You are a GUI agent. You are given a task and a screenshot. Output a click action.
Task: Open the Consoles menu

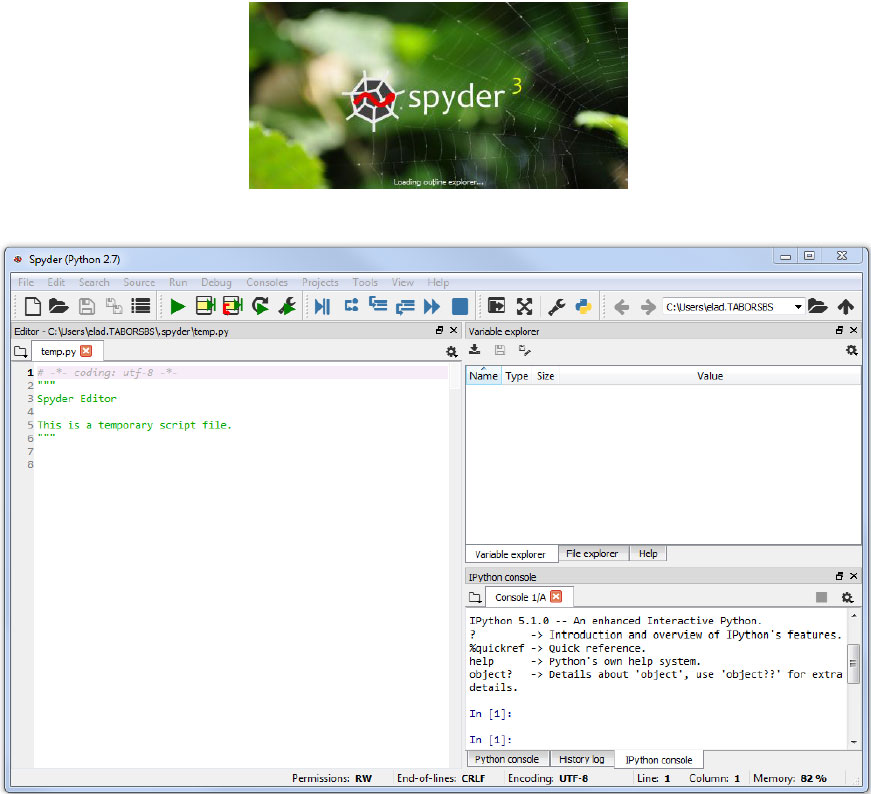click(x=267, y=282)
